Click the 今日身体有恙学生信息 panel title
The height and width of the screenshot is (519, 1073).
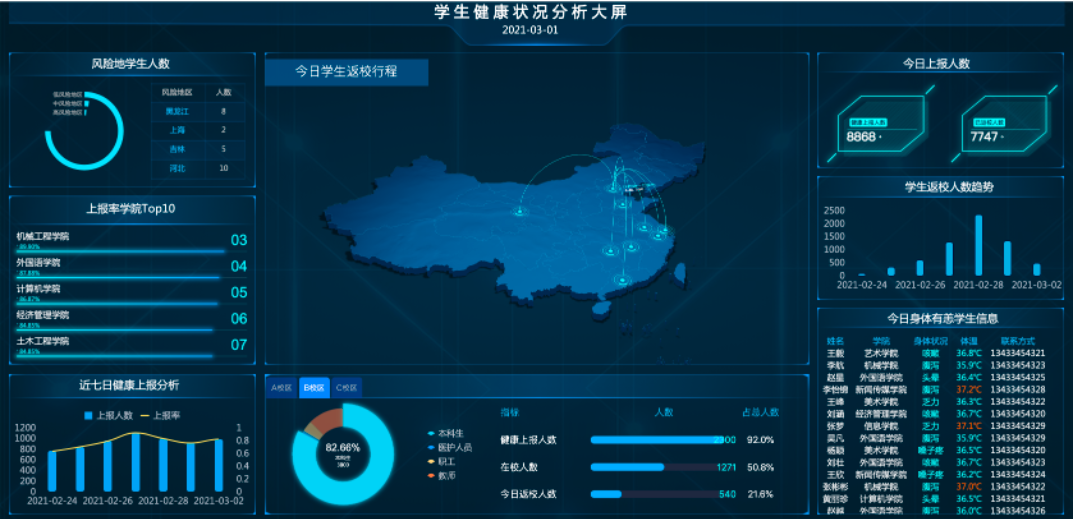click(x=942, y=318)
